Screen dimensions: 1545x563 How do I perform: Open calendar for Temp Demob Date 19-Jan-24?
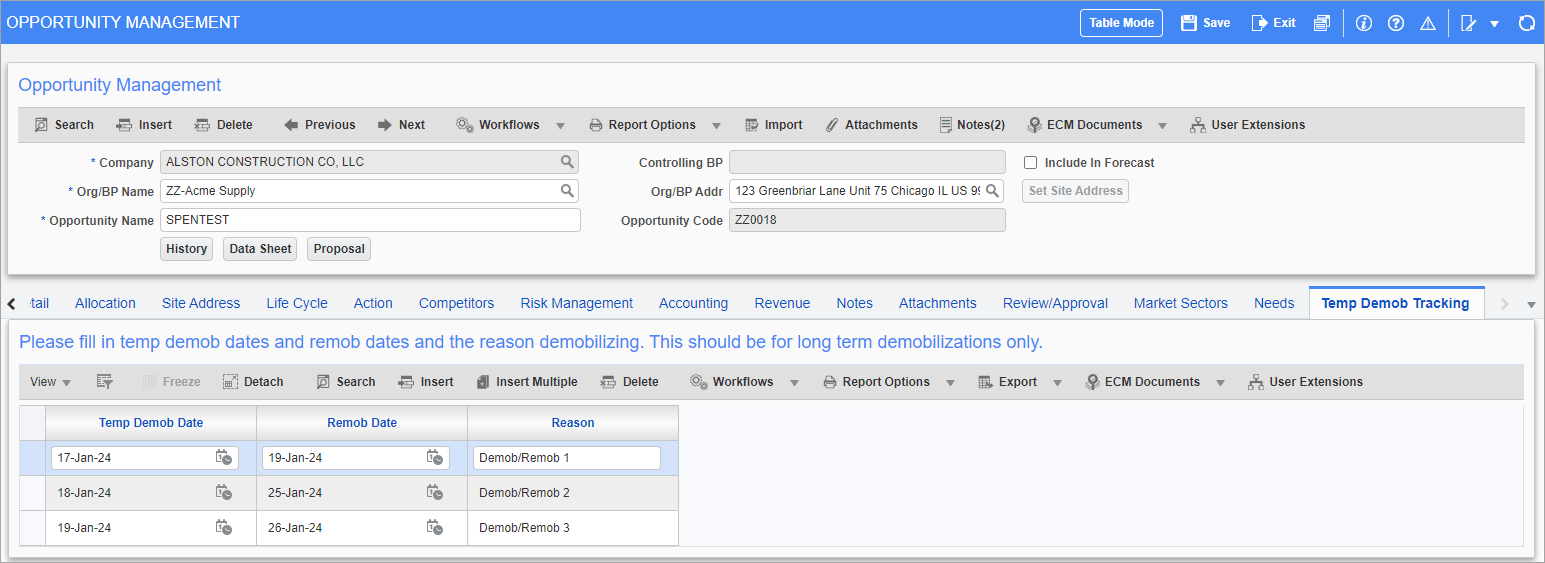(x=223, y=527)
